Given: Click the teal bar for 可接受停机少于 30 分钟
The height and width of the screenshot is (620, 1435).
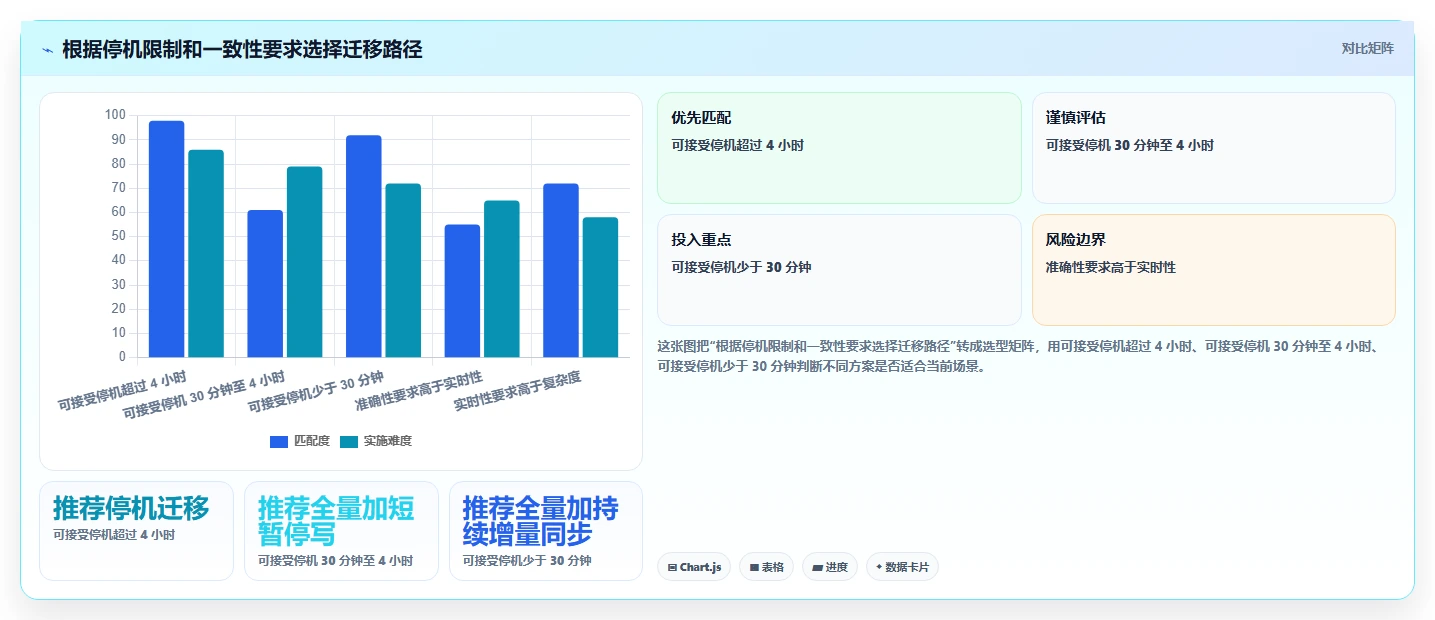Looking at the screenshot, I should point(403,270).
